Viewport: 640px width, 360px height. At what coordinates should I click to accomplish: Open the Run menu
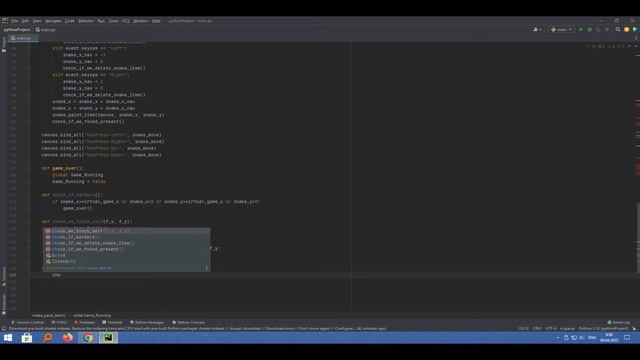click(101, 21)
